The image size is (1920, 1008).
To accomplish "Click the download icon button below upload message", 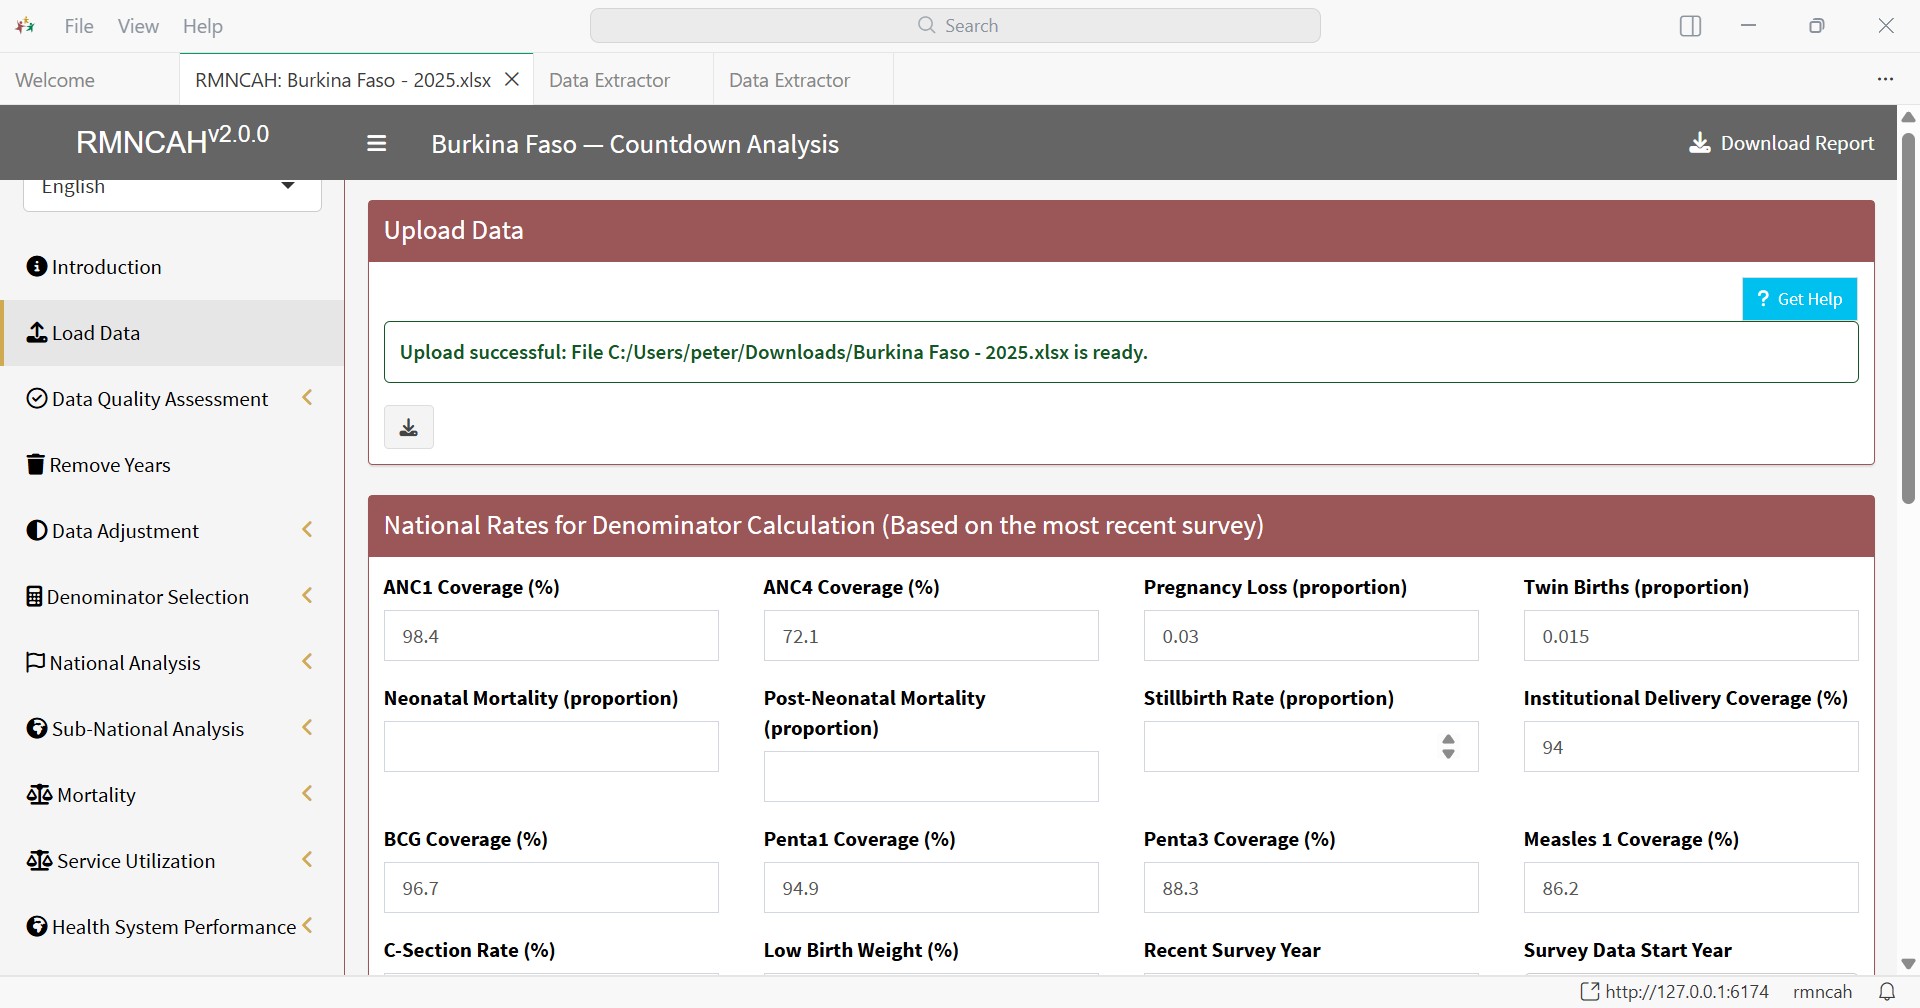I will pos(409,427).
